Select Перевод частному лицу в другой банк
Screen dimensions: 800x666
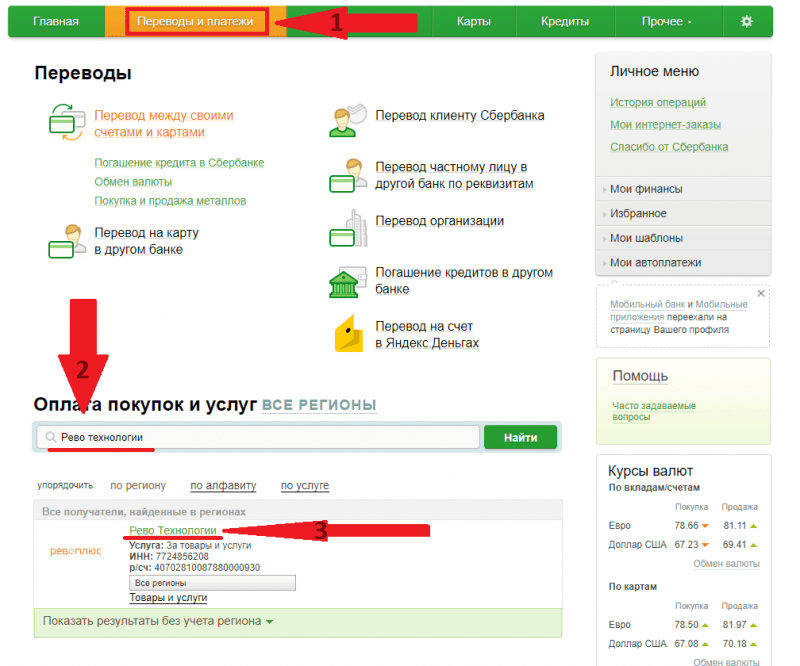pyautogui.click(x=454, y=175)
